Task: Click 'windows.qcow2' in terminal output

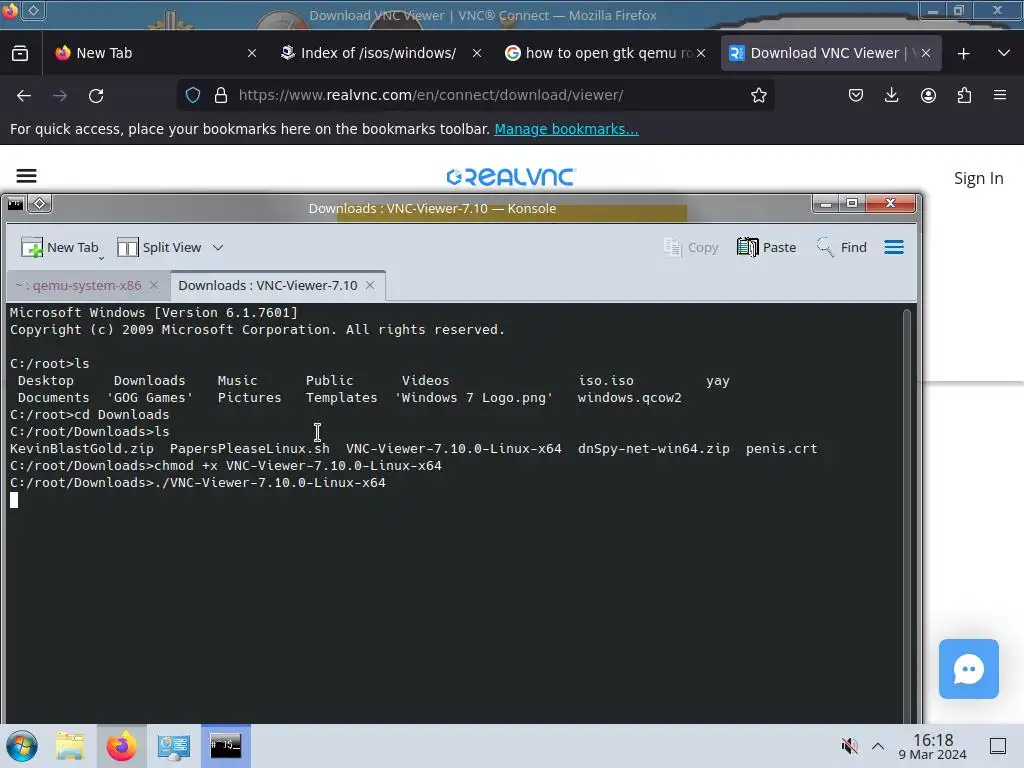Action: coord(629,398)
